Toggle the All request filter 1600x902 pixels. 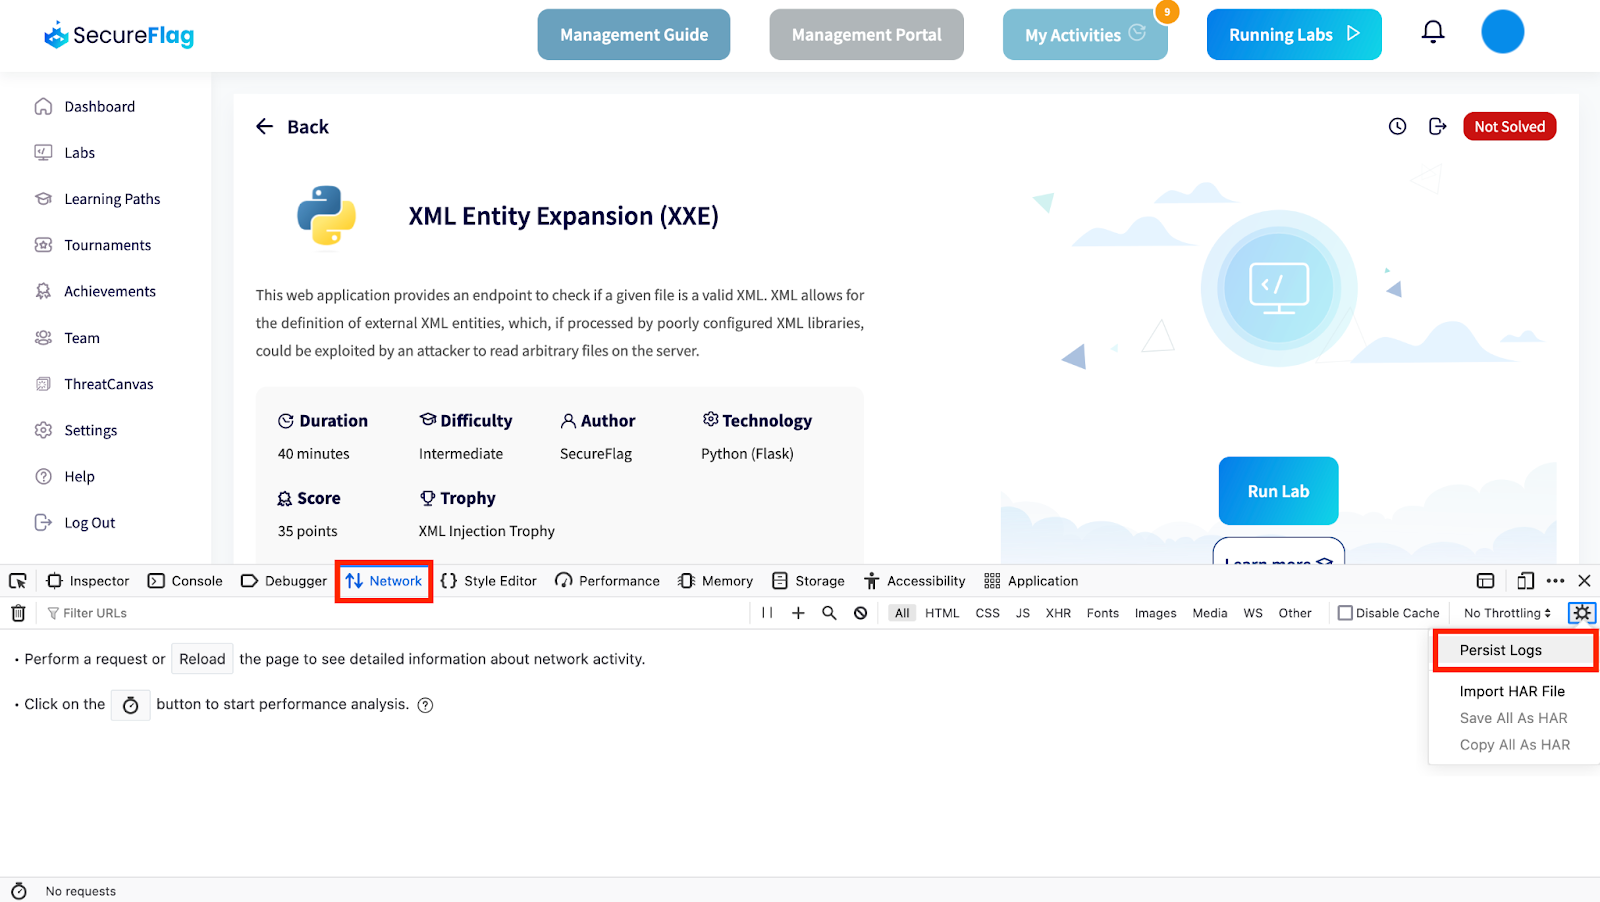pos(902,613)
